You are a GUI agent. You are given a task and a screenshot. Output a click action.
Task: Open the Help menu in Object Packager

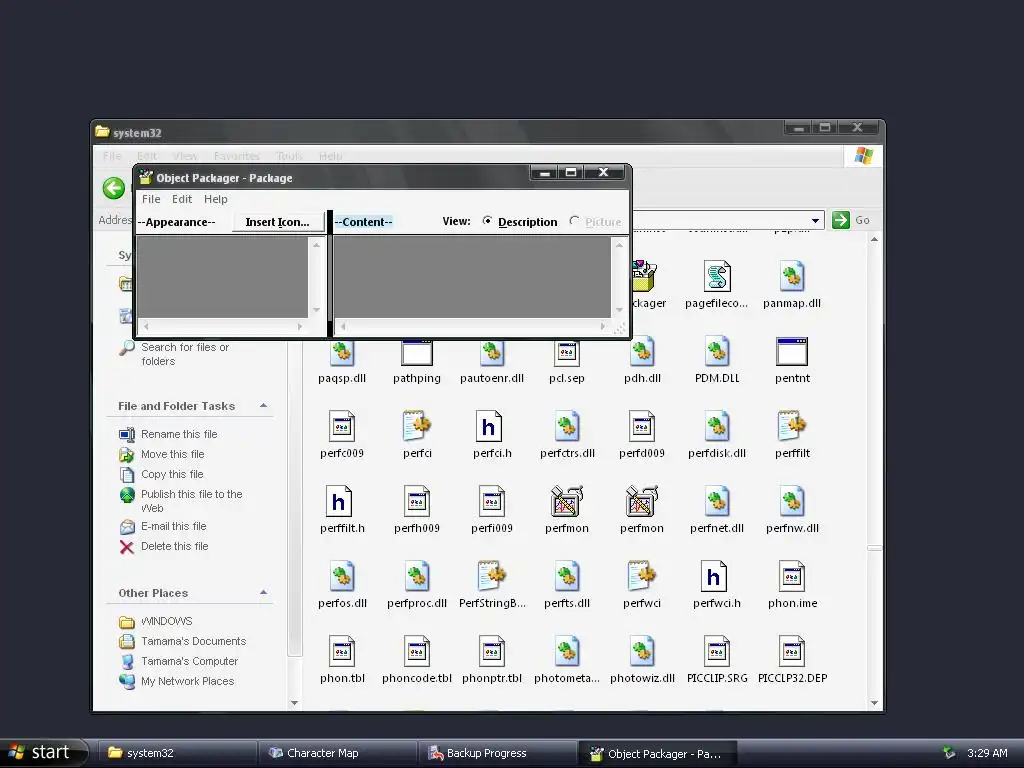pos(216,199)
